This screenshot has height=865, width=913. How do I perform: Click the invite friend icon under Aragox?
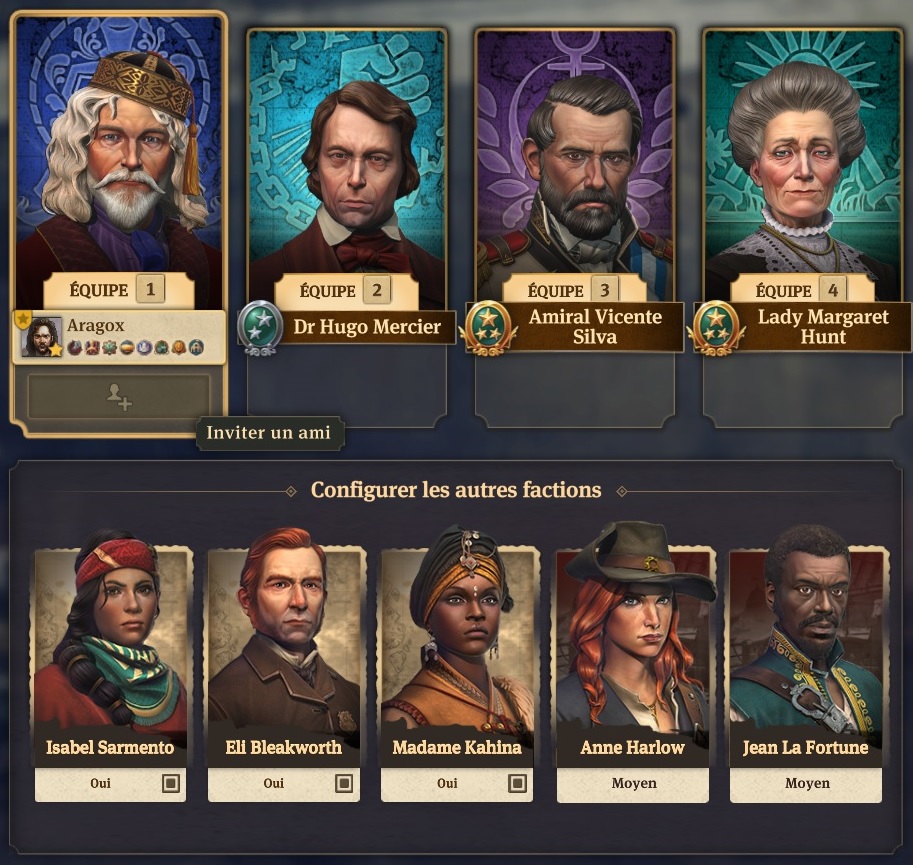click(119, 396)
